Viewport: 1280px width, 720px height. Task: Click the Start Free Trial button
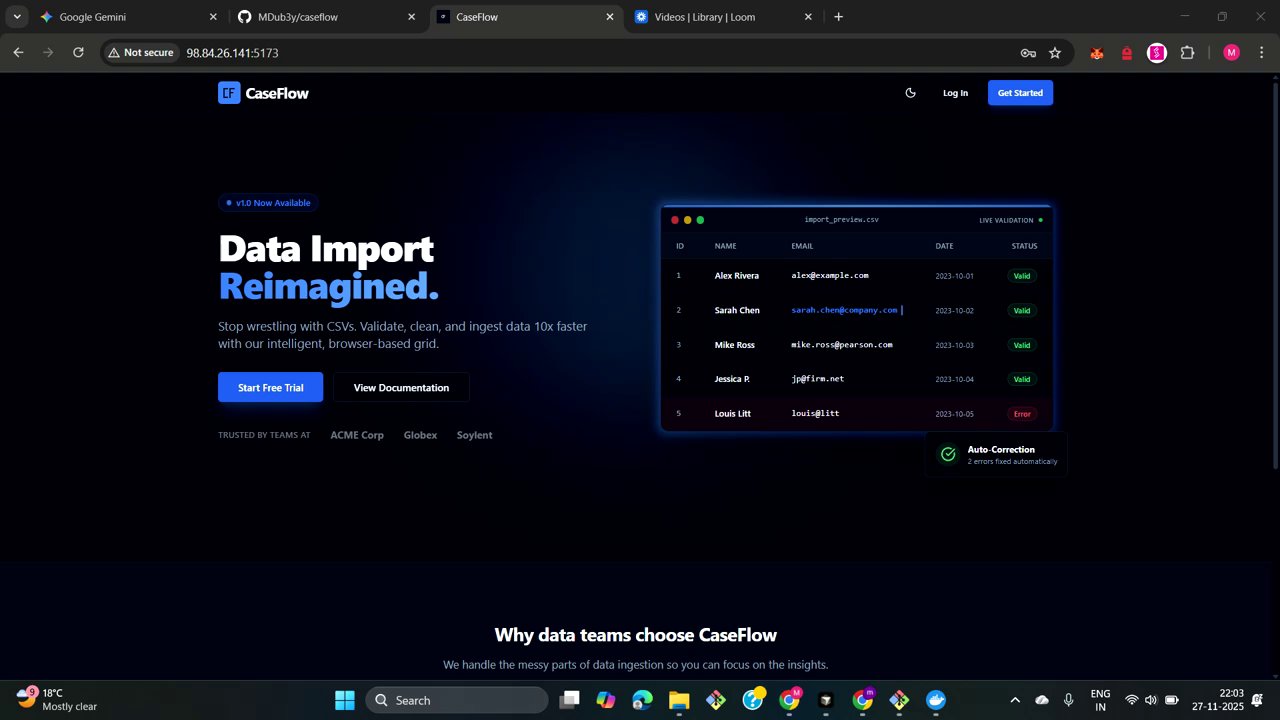(x=270, y=387)
